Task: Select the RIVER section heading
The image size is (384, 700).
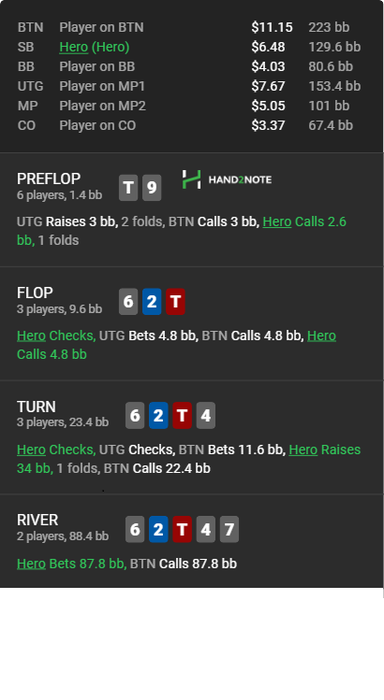Action: pos(38,520)
